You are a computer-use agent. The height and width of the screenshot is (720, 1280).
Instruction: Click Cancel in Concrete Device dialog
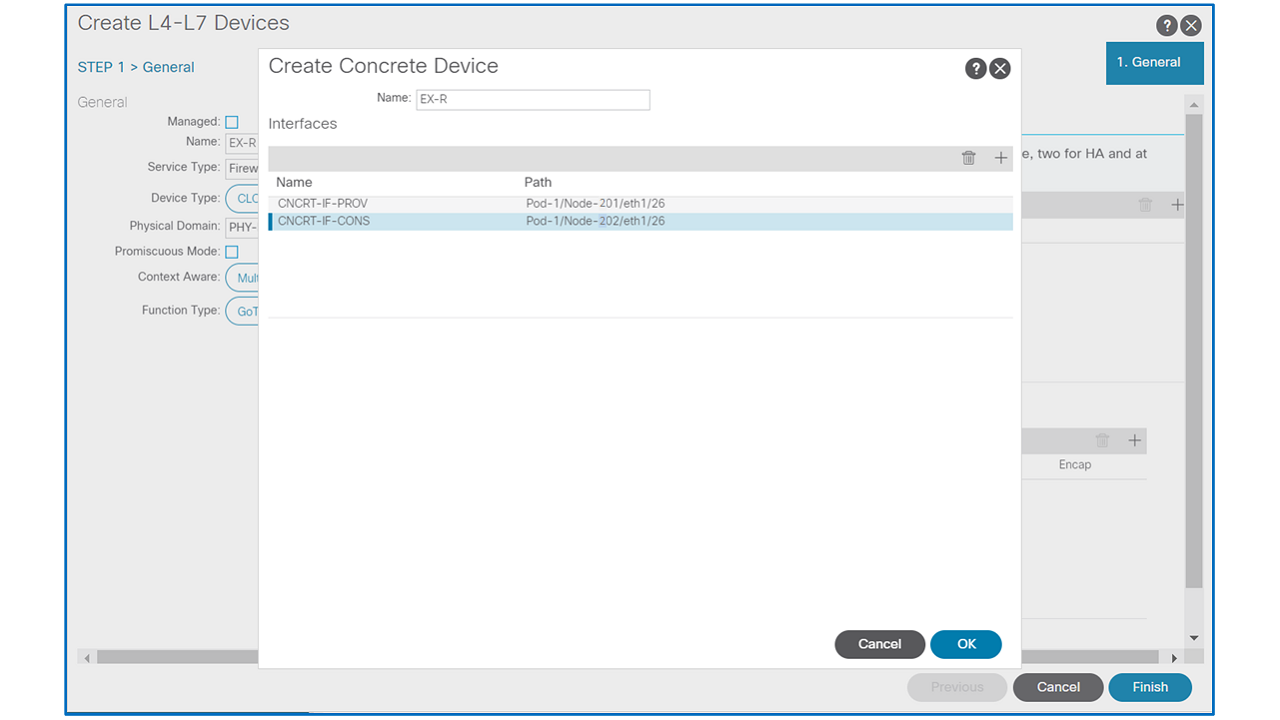pyautogui.click(x=879, y=644)
